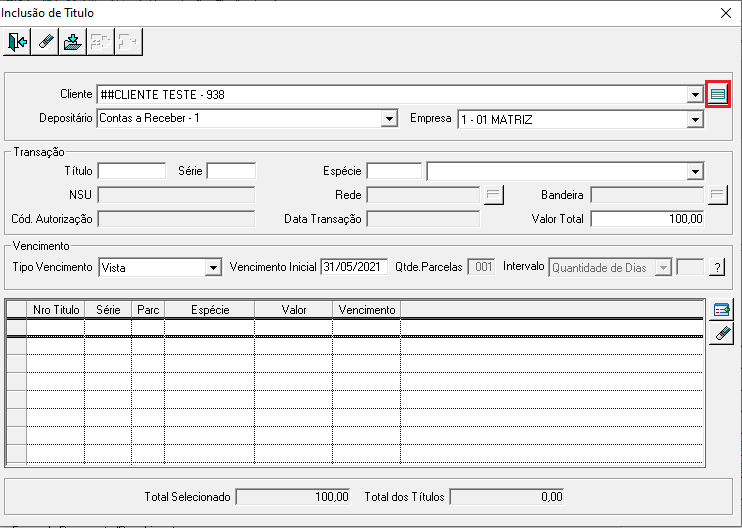Click the Total Selecionado field

click(x=293, y=497)
